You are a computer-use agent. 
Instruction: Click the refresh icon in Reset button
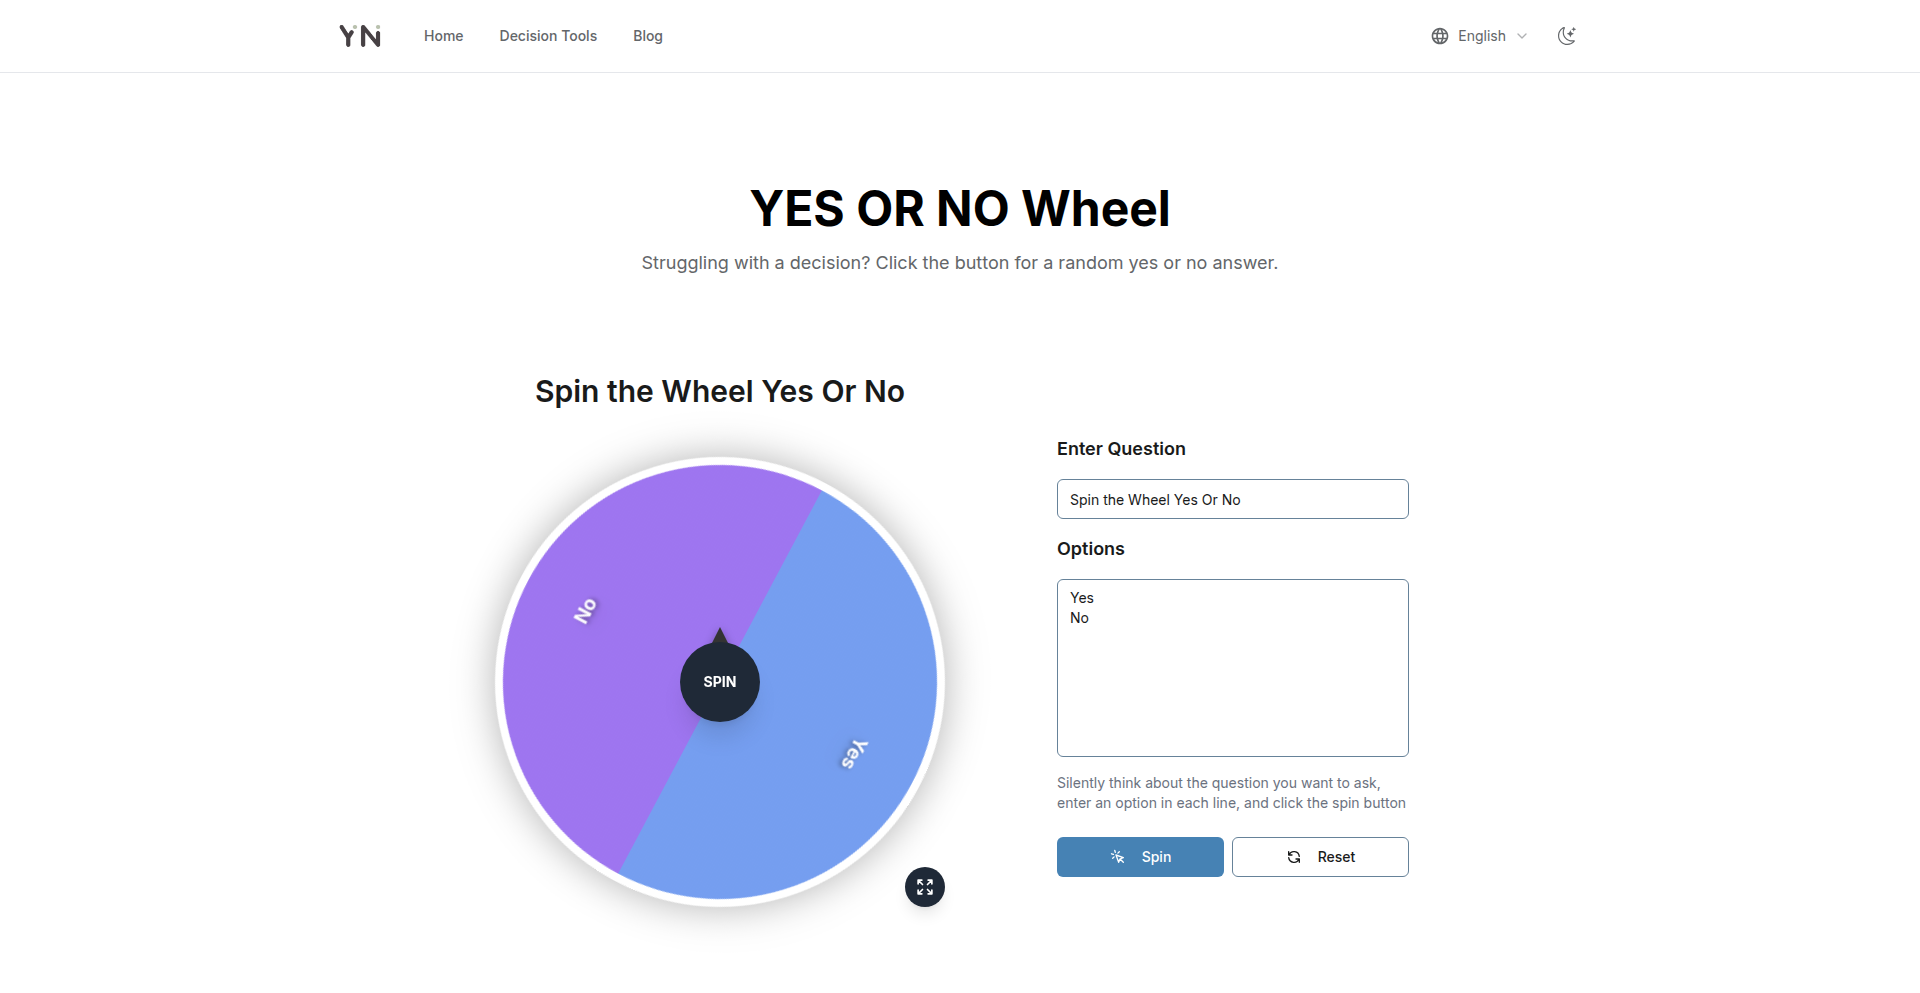(1294, 857)
